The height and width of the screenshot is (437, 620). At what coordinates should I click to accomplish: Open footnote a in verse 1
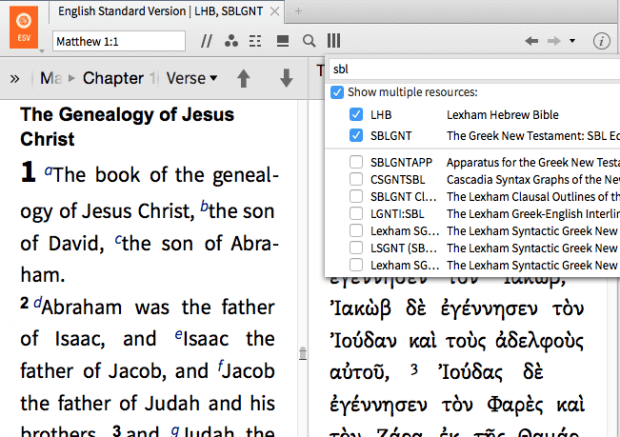[x=48, y=170]
